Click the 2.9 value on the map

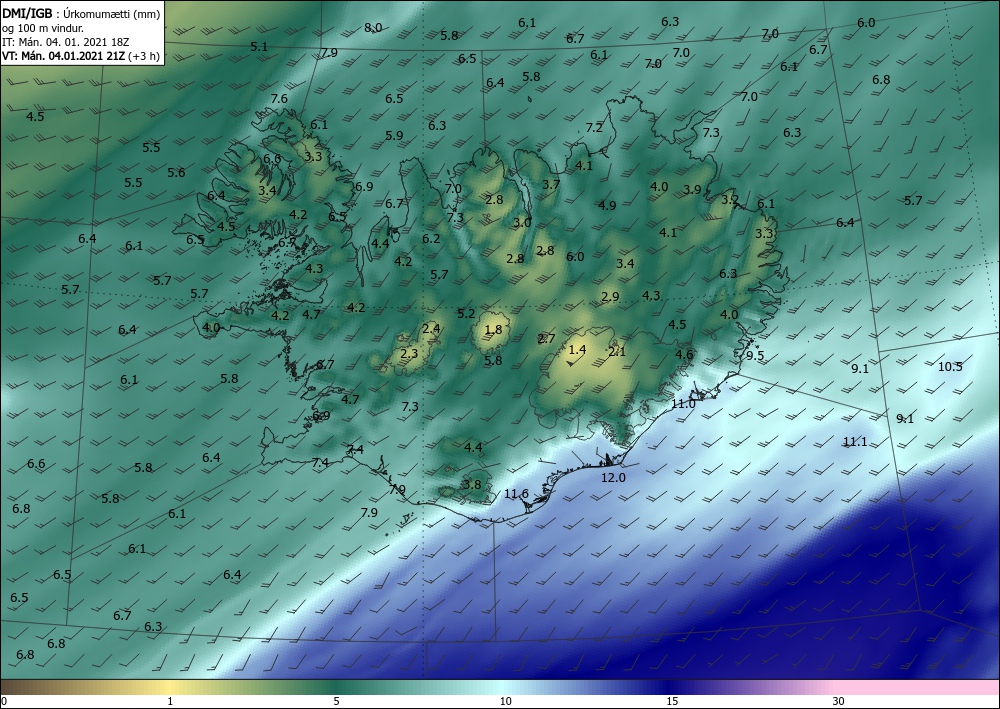point(610,296)
